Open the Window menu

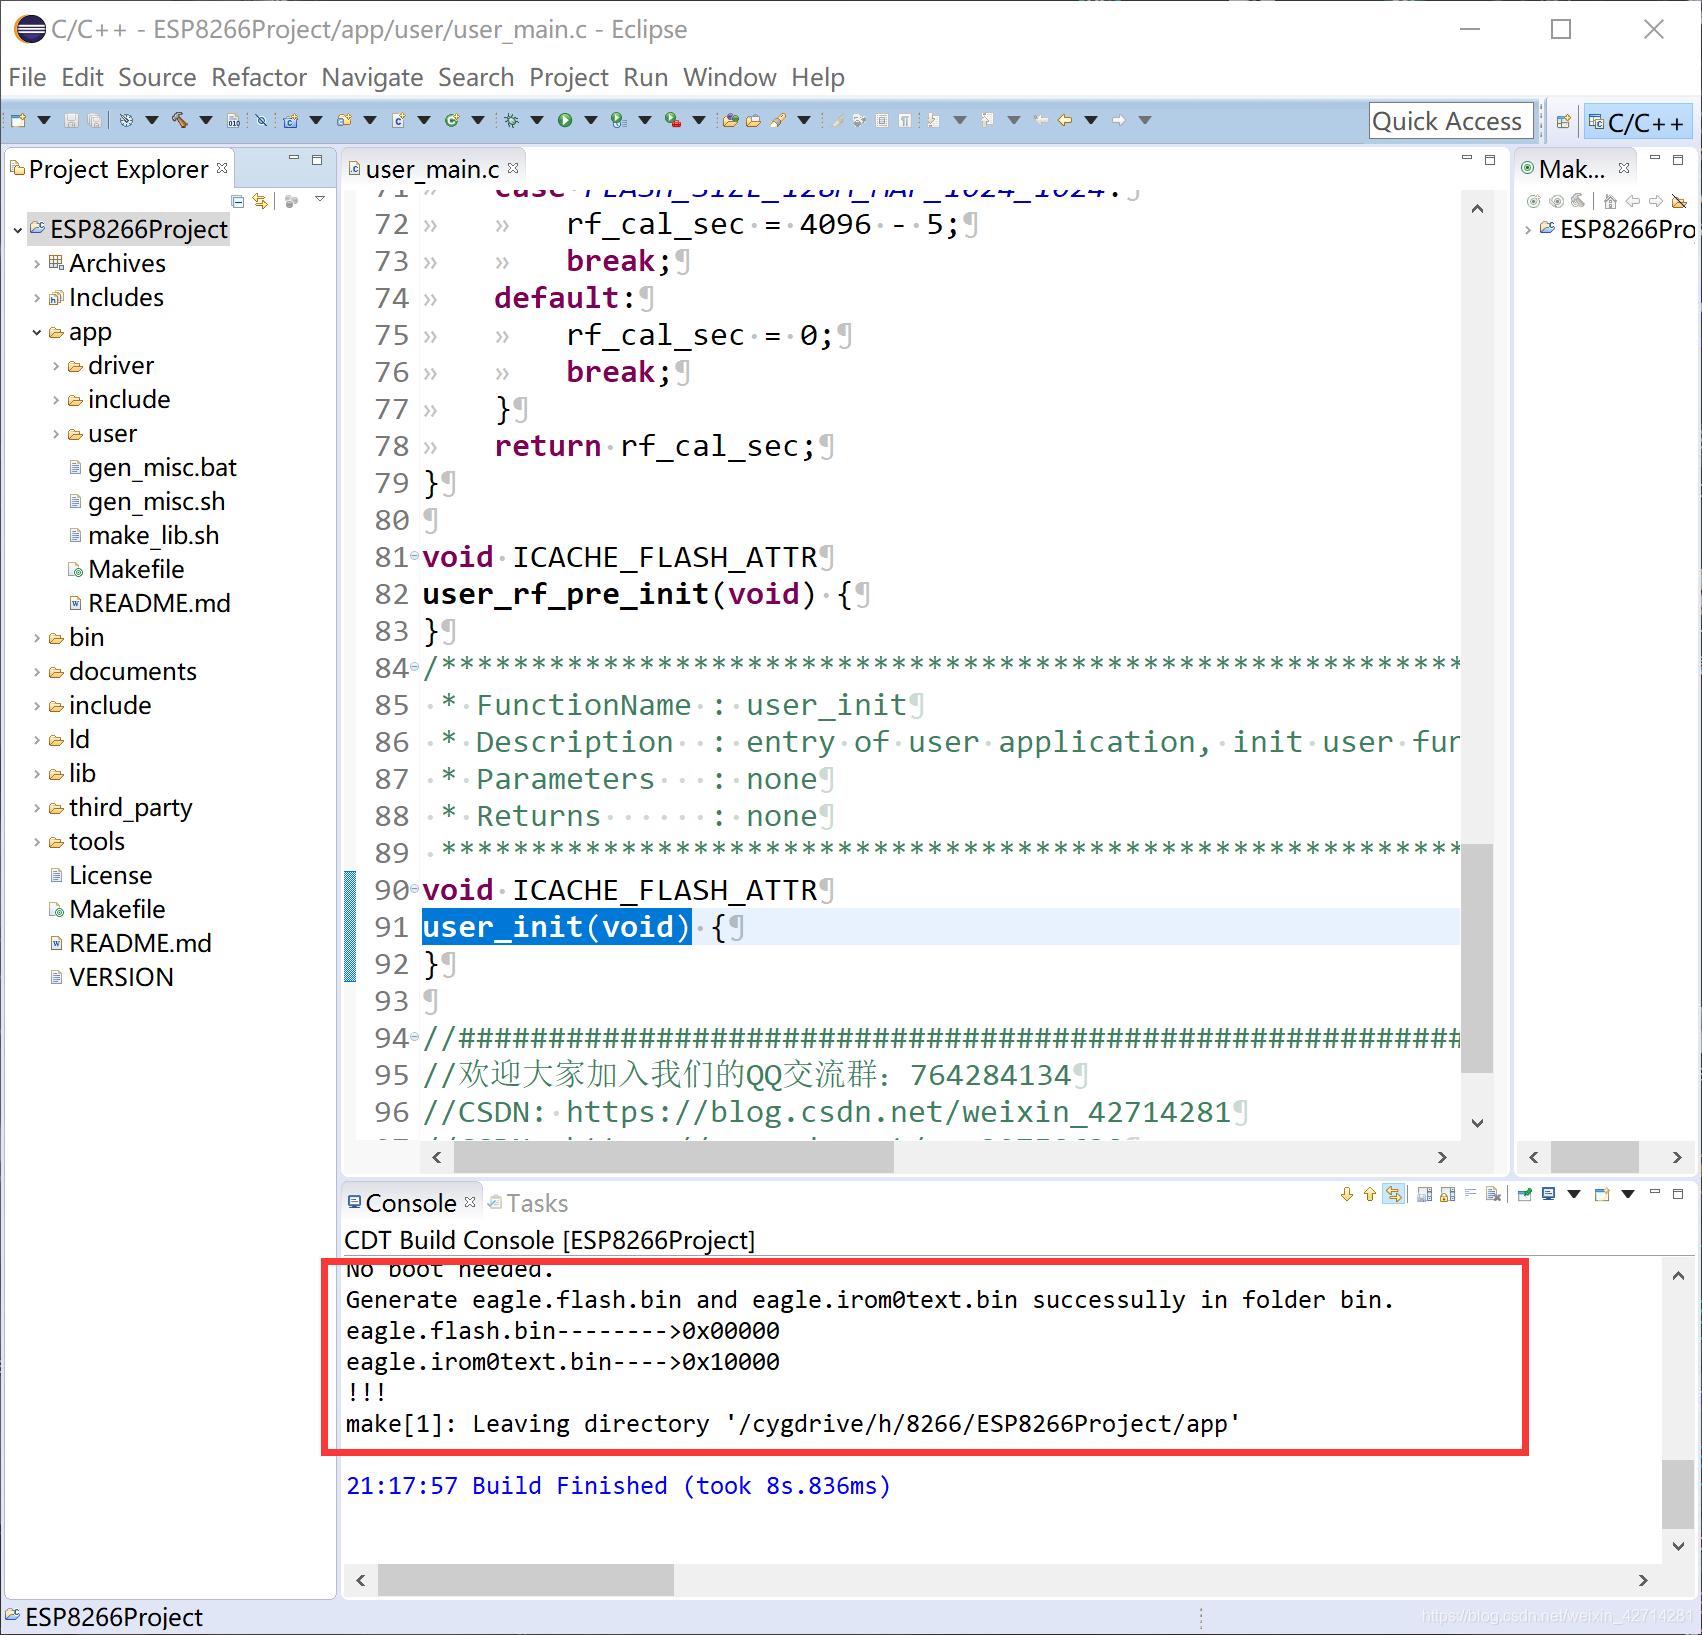tap(729, 77)
